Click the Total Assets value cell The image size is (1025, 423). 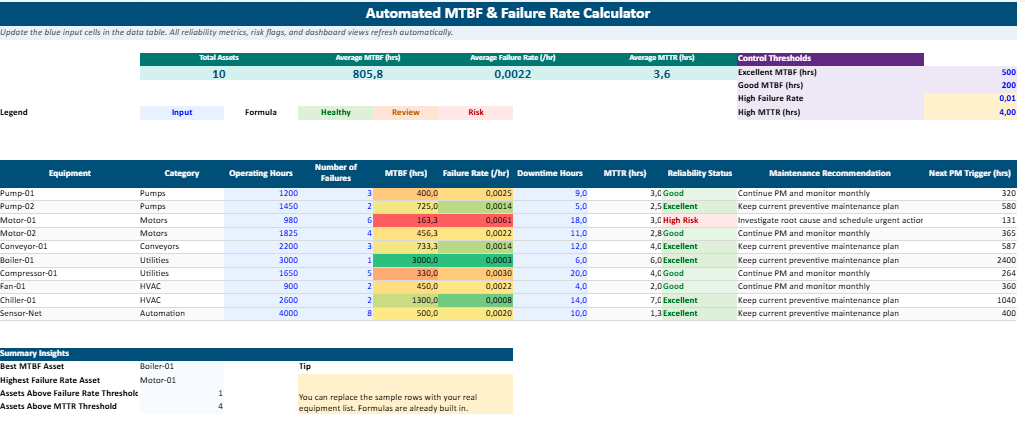click(219, 74)
